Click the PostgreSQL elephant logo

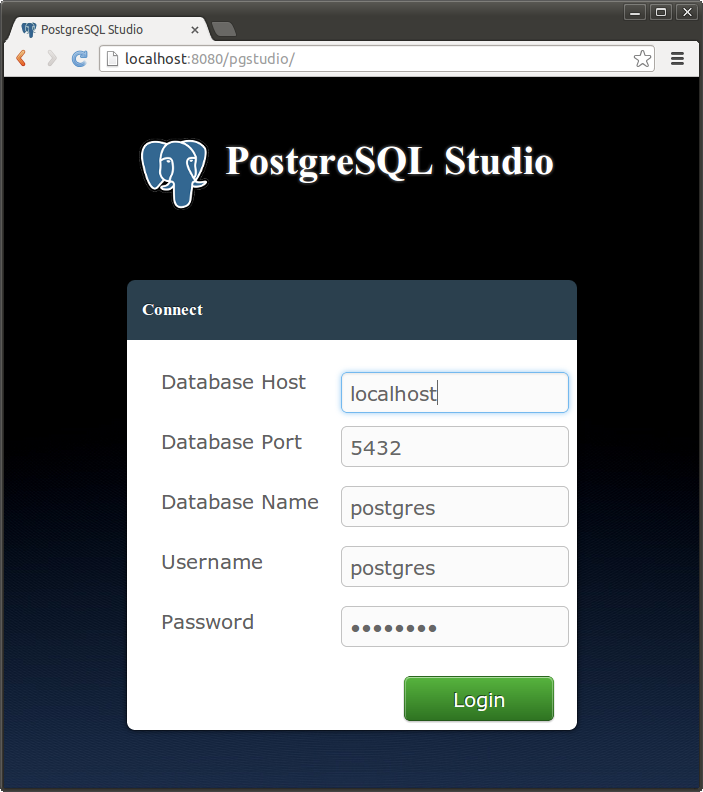click(x=174, y=173)
